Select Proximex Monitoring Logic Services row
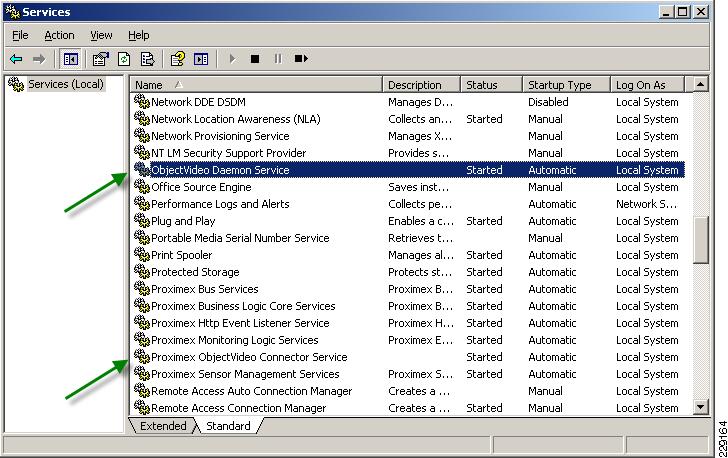Screen dimensions: 728x458 point(409,340)
